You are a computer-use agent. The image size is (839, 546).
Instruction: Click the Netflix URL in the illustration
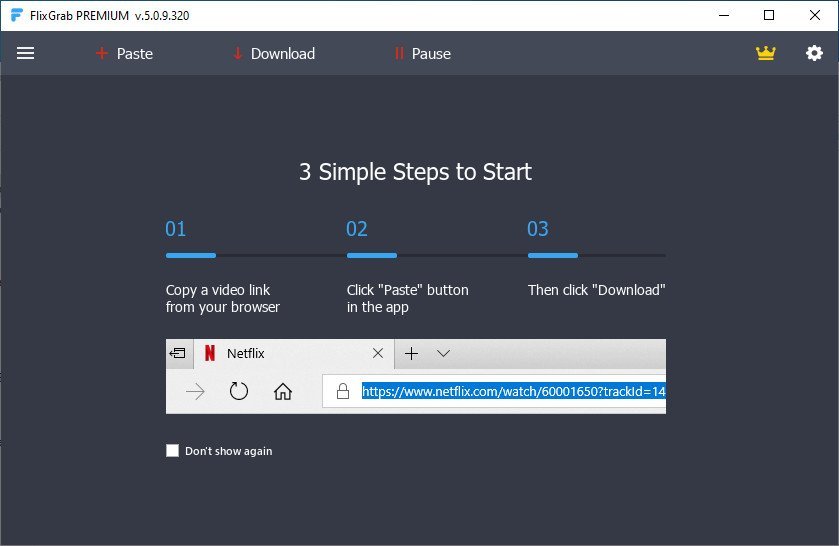(x=514, y=391)
